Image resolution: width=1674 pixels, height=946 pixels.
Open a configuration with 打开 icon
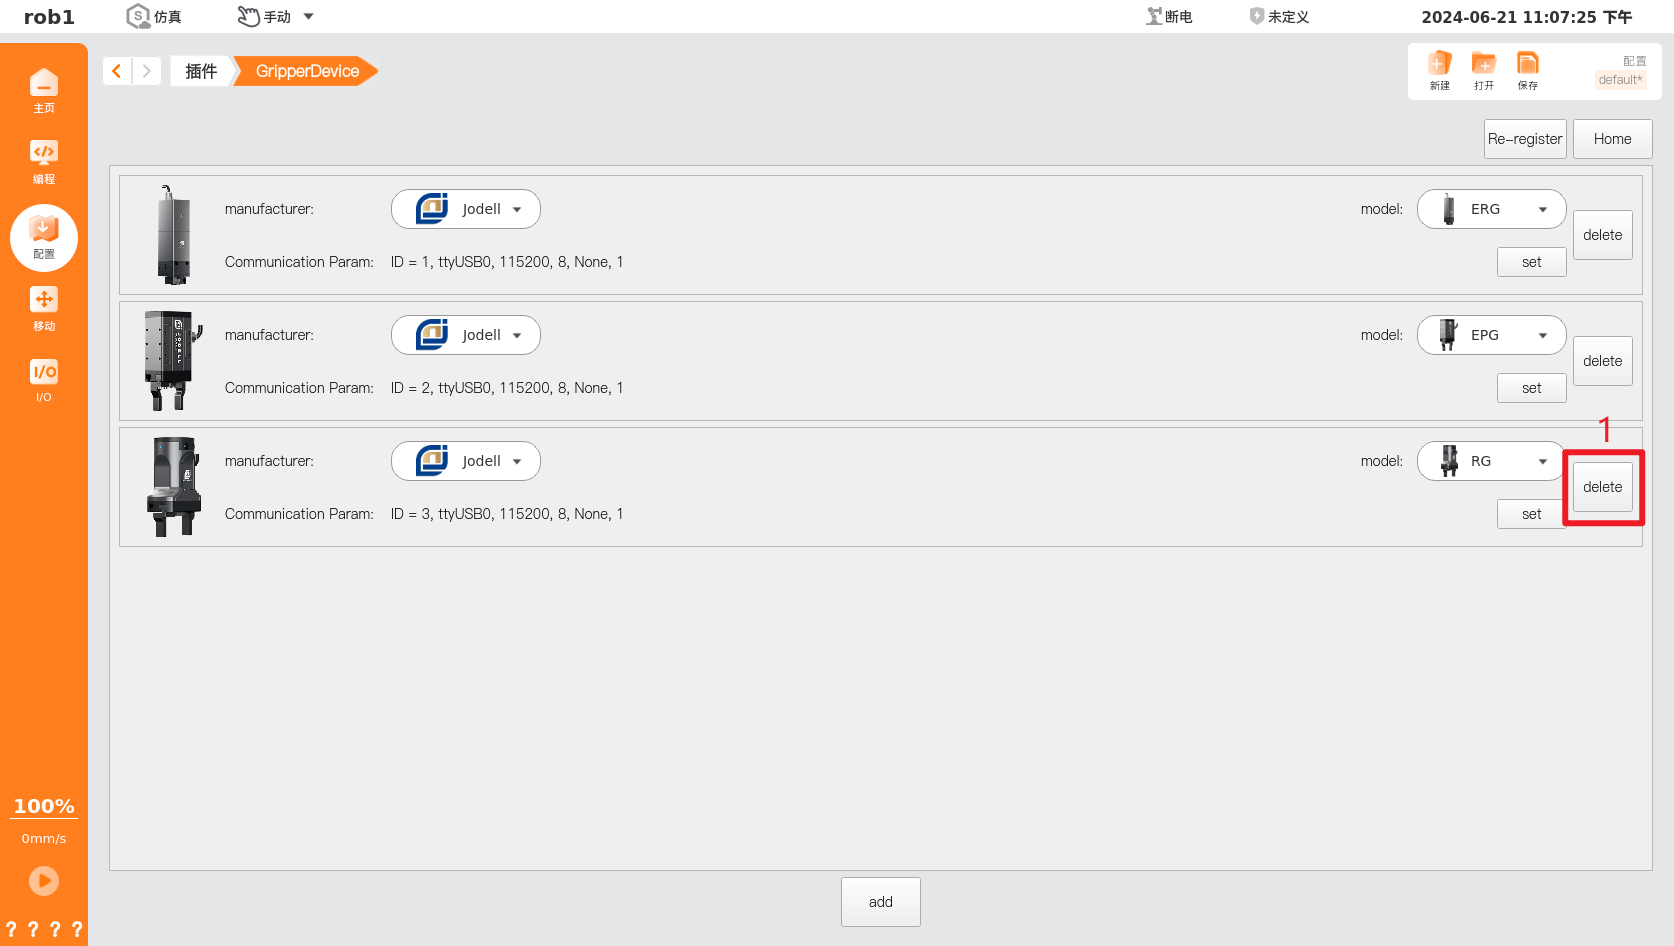[x=1483, y=70]
